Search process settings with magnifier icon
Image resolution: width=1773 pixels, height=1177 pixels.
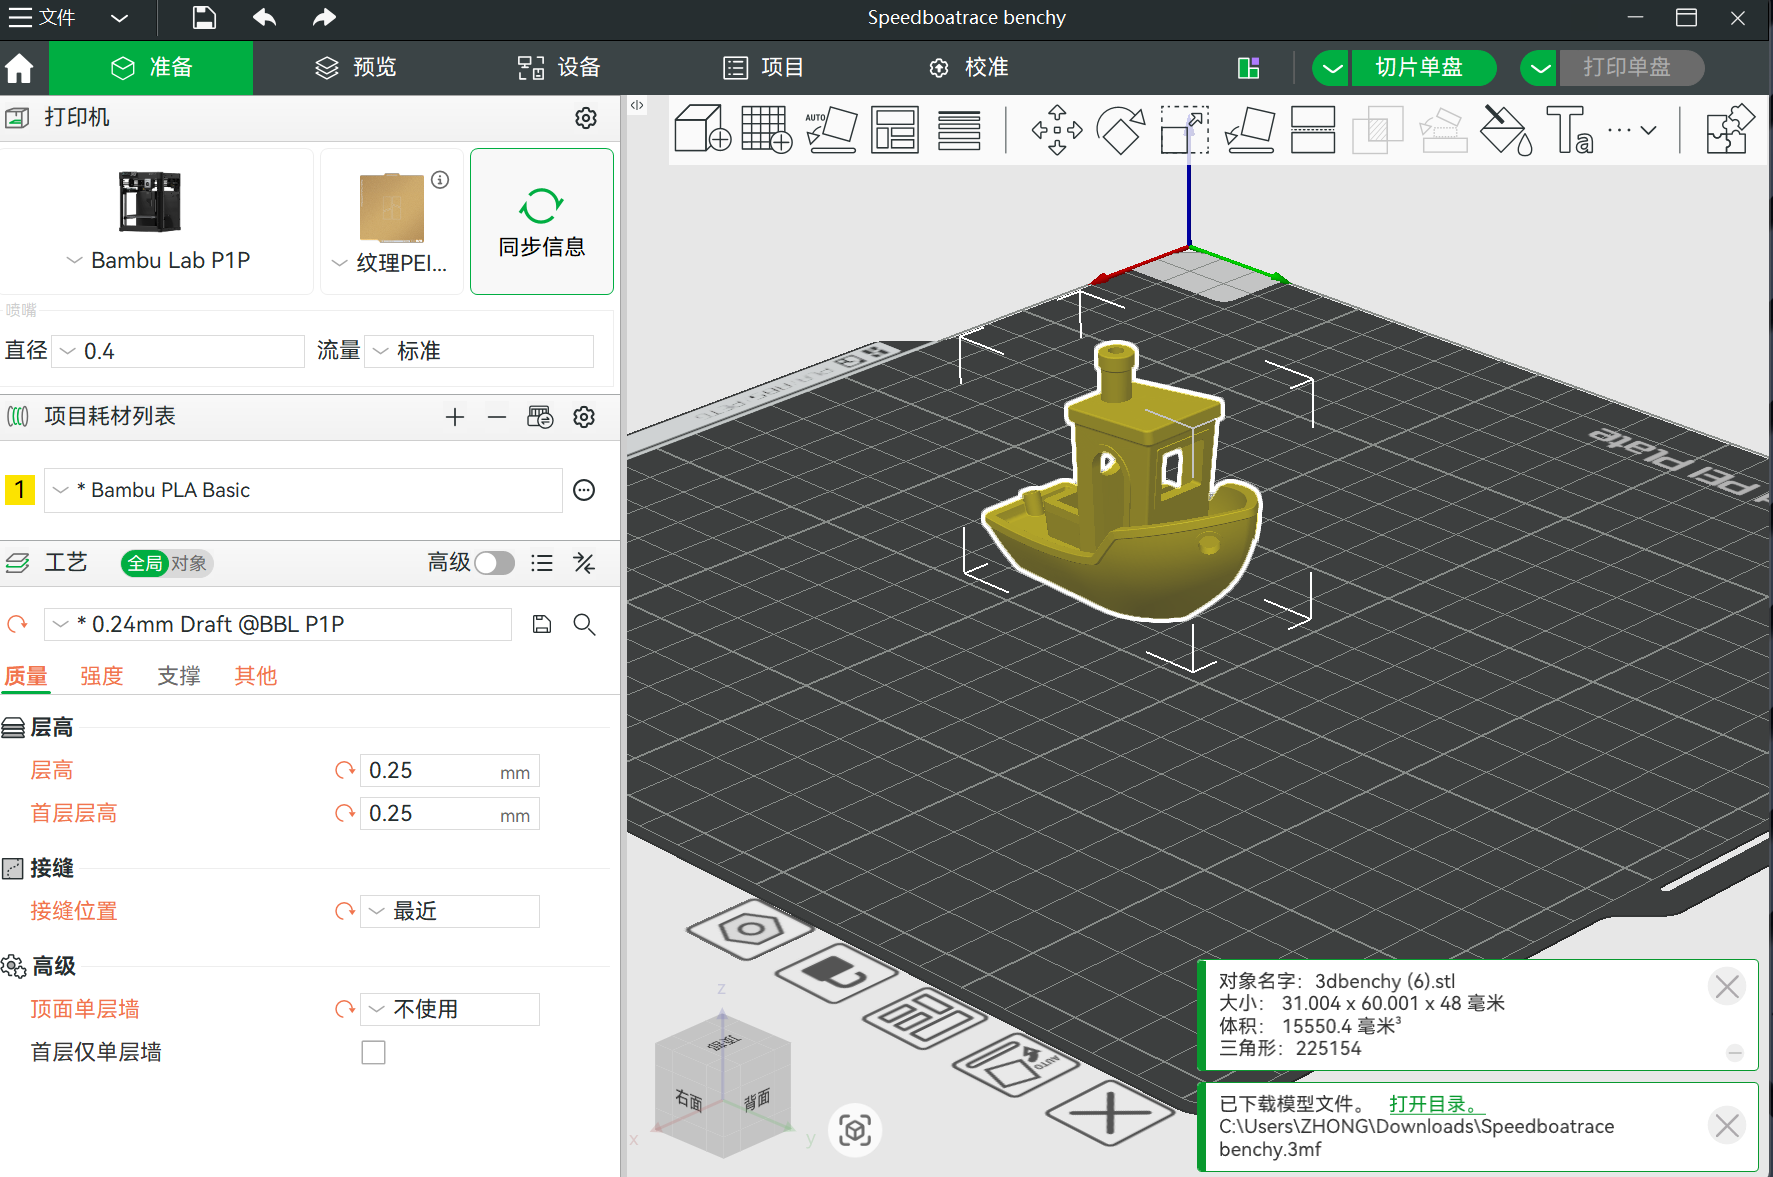(x=584, y=624)
